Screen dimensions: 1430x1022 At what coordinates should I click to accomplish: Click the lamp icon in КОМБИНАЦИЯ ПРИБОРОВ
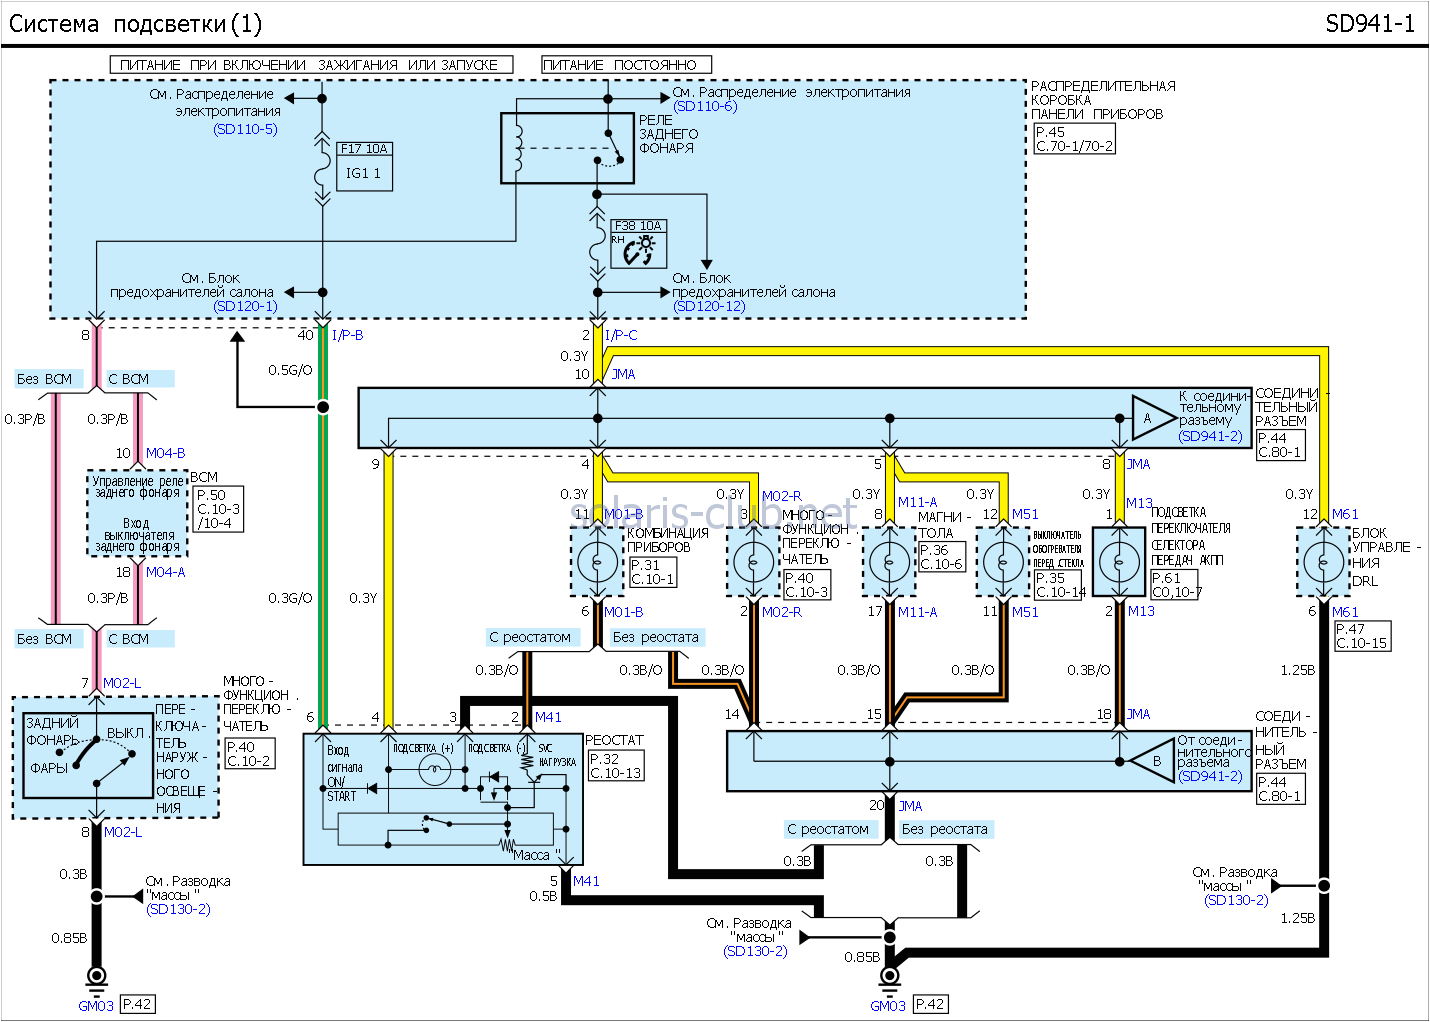598,563
